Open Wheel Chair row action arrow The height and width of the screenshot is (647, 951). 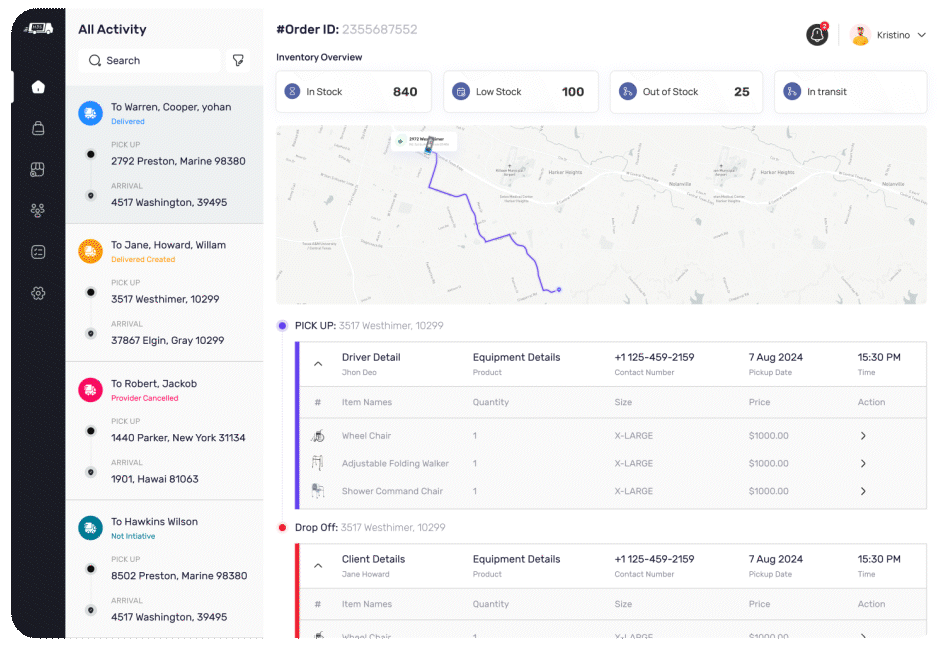tap(863, 436)
